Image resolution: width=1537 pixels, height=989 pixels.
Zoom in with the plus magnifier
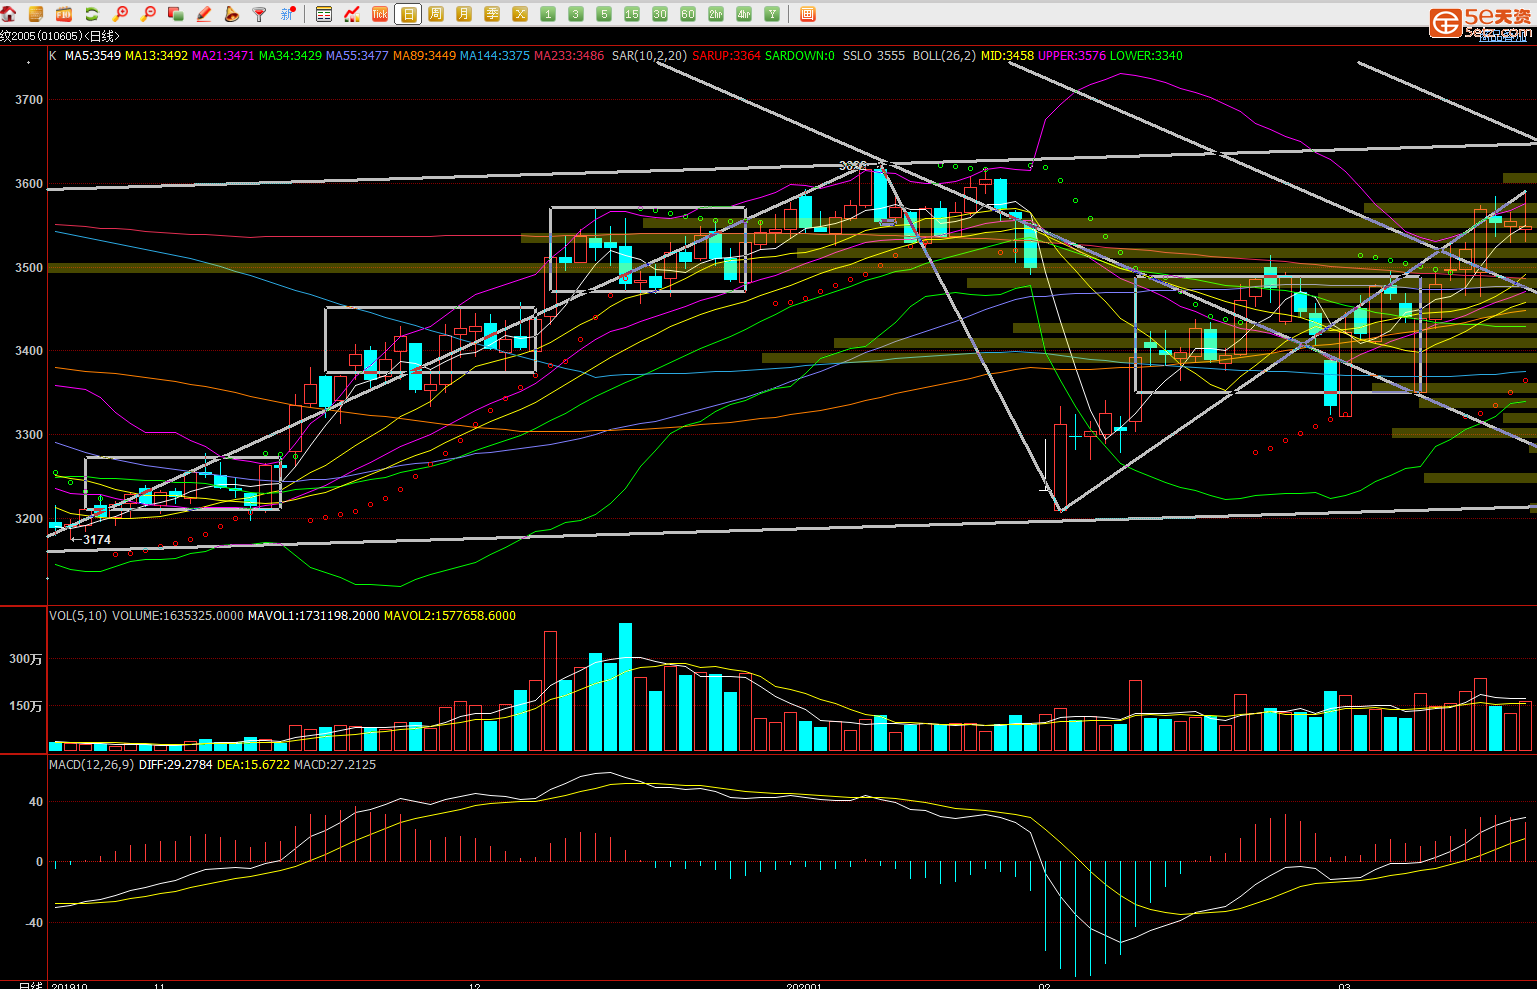click(120, 14)
